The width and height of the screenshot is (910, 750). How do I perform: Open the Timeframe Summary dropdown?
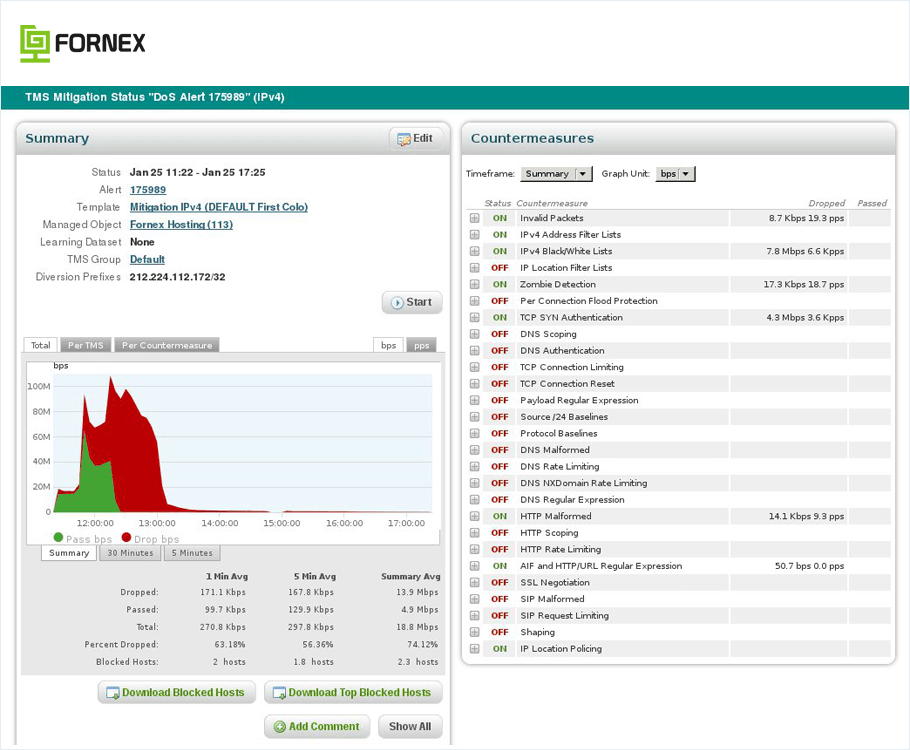[556, 174]
